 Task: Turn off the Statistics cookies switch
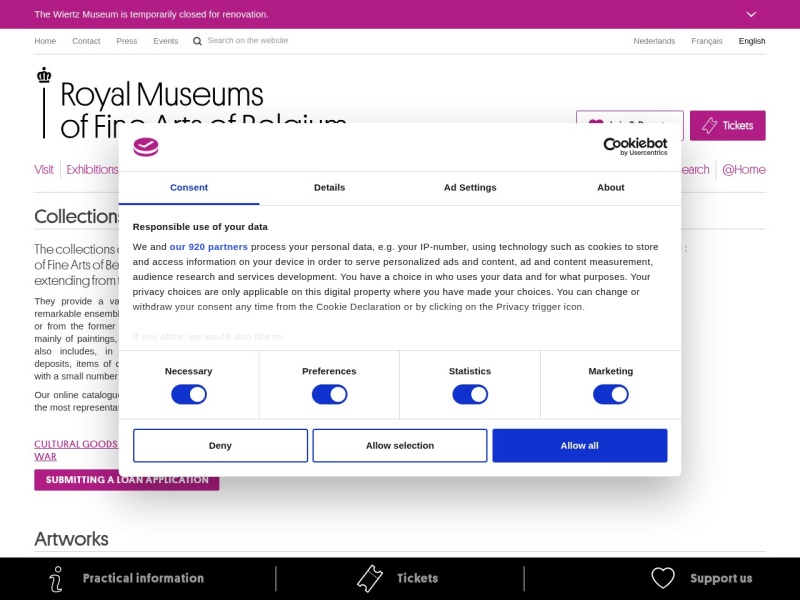pos(470,394)
